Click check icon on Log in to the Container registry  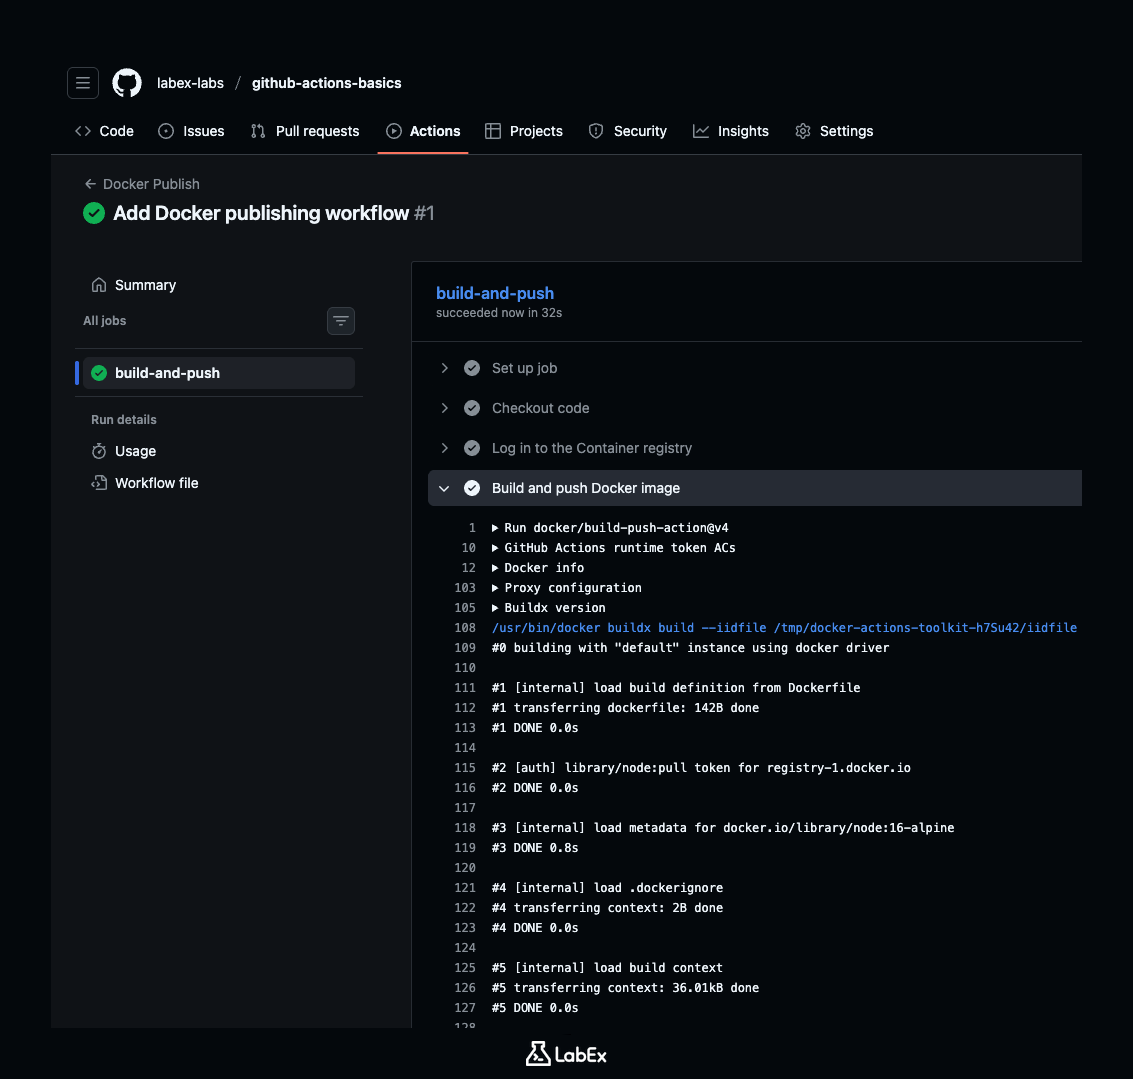[x=472, y=448]
